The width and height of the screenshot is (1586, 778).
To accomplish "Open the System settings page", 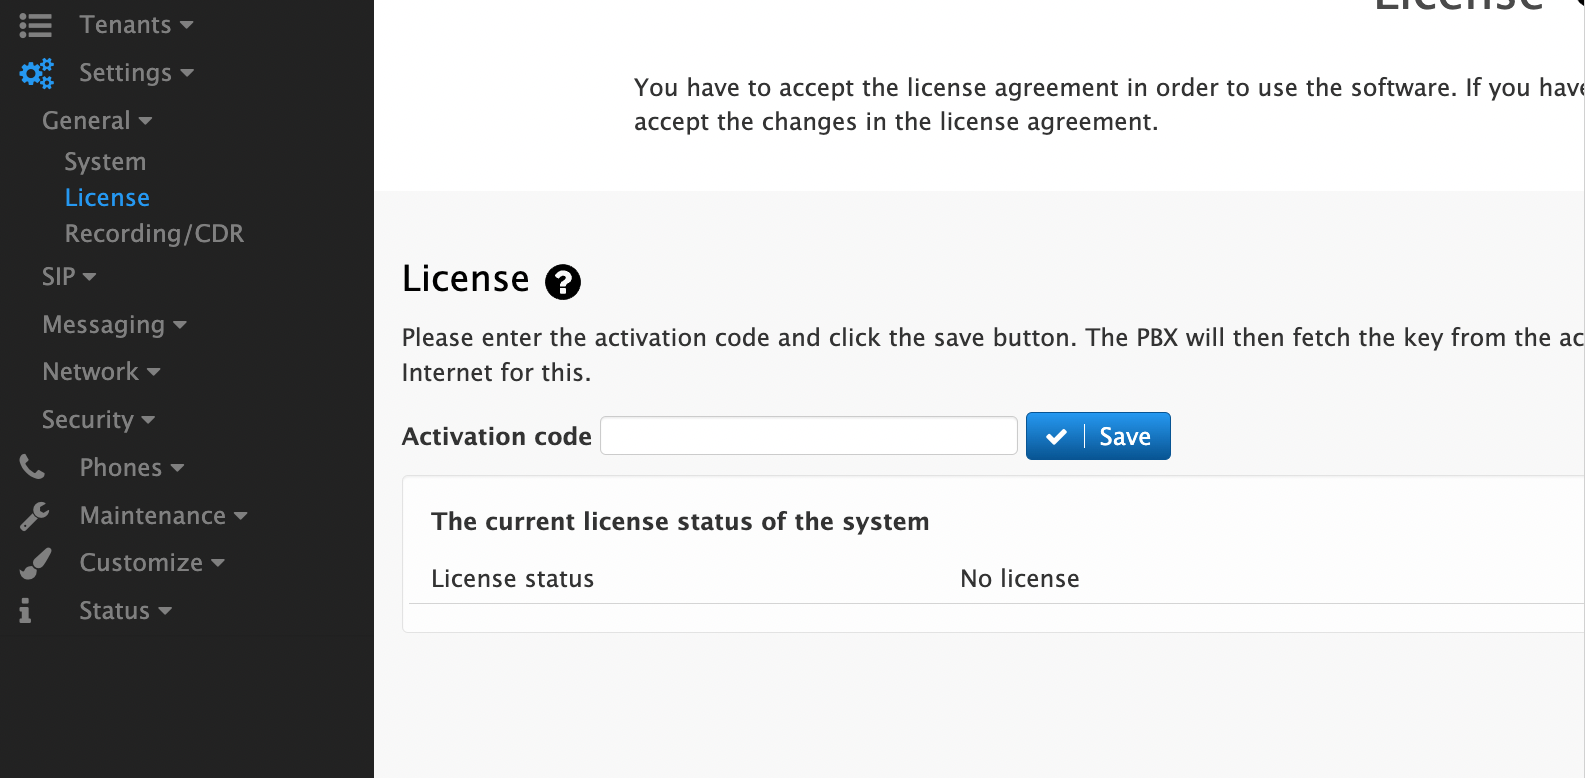I will click(105, 162).
